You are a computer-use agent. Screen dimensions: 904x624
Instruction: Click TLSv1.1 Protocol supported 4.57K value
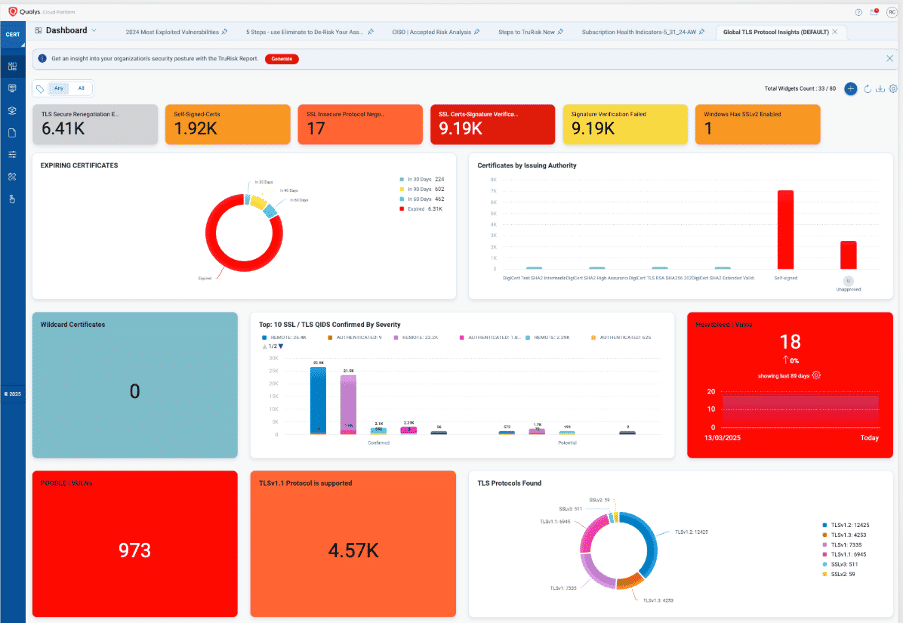pos(353,551)
